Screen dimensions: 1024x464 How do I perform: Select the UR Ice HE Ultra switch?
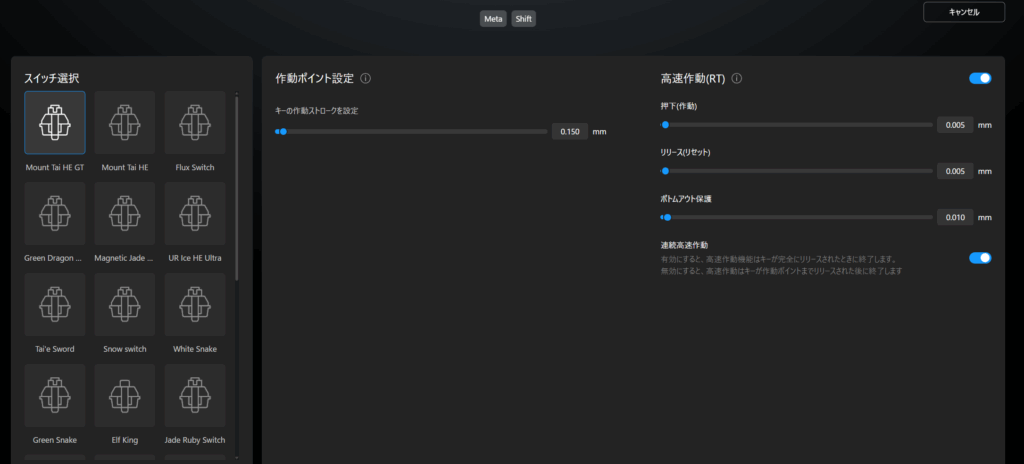(195, 213)
